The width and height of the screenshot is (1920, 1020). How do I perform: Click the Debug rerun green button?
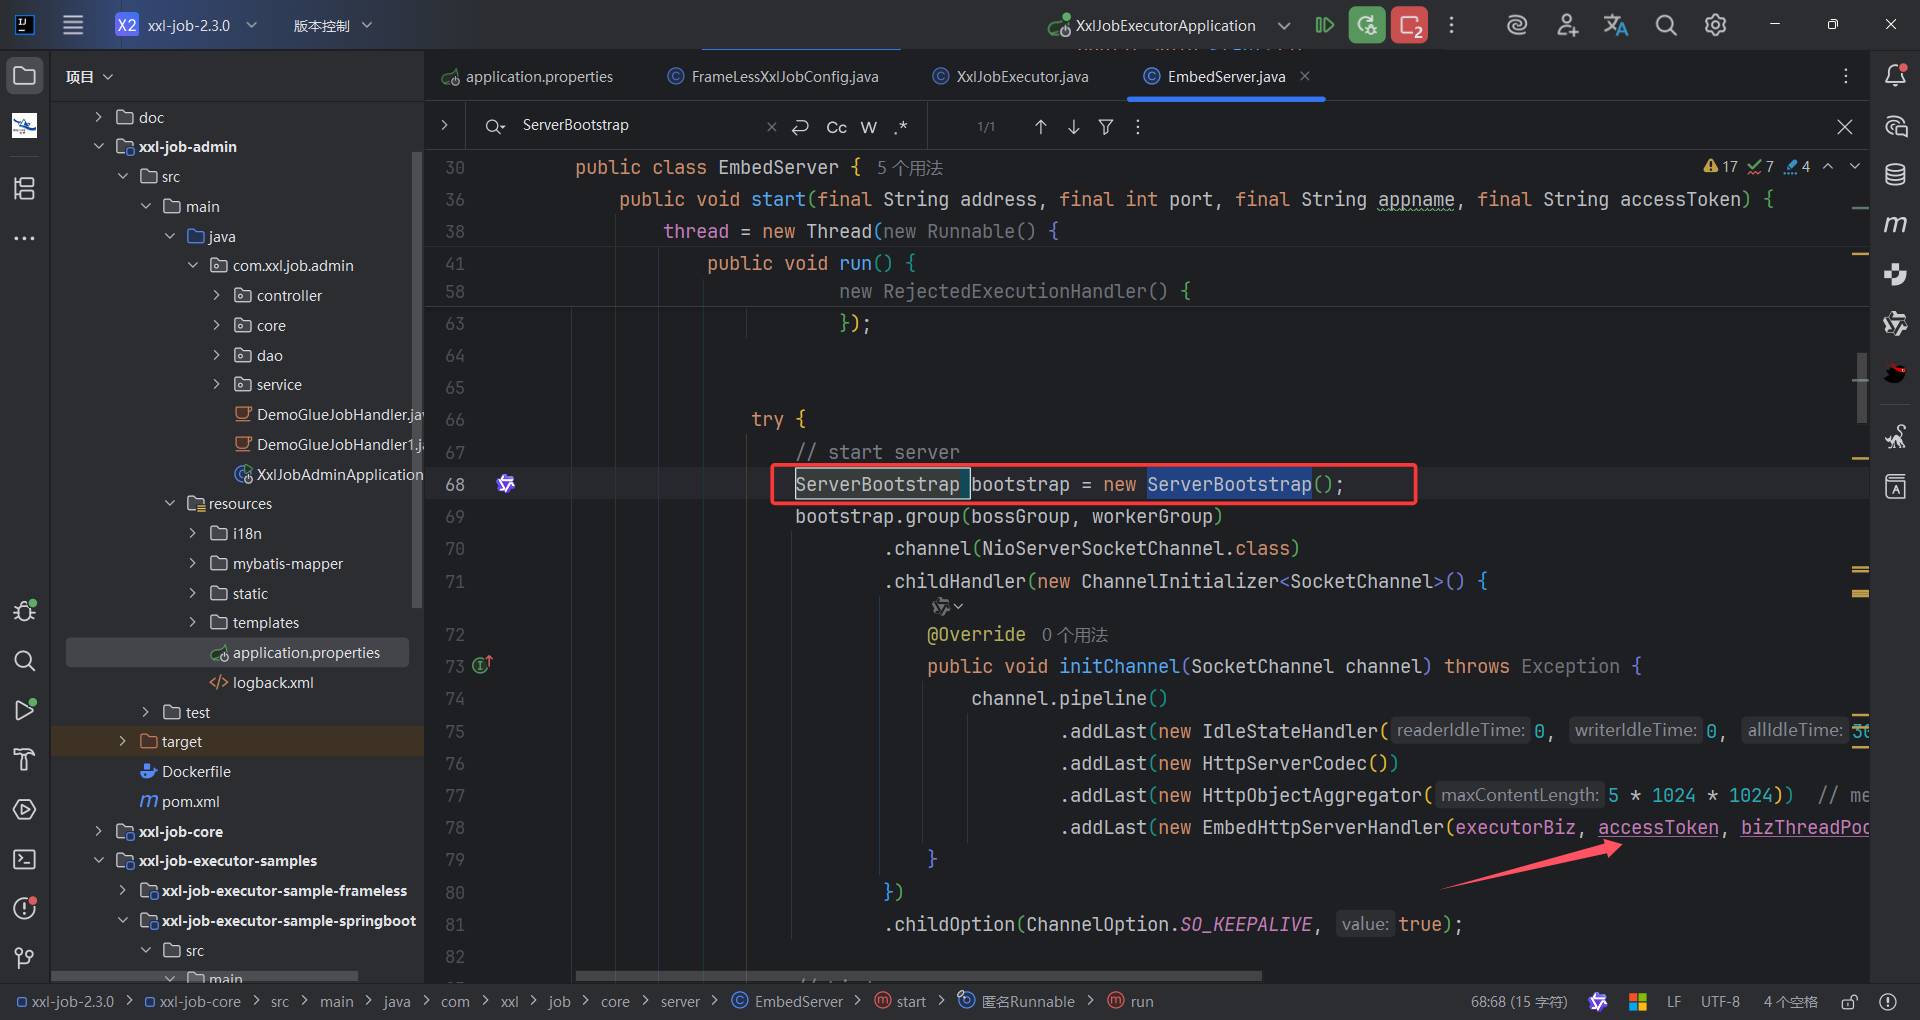point(1367,25)
